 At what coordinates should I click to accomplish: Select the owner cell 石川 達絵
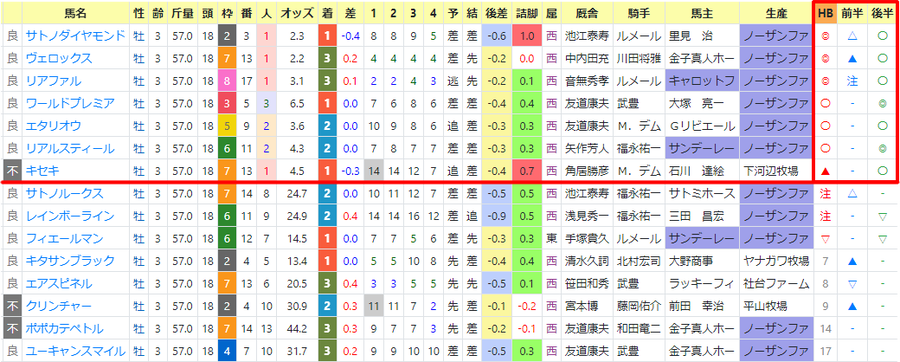(702, 171)
